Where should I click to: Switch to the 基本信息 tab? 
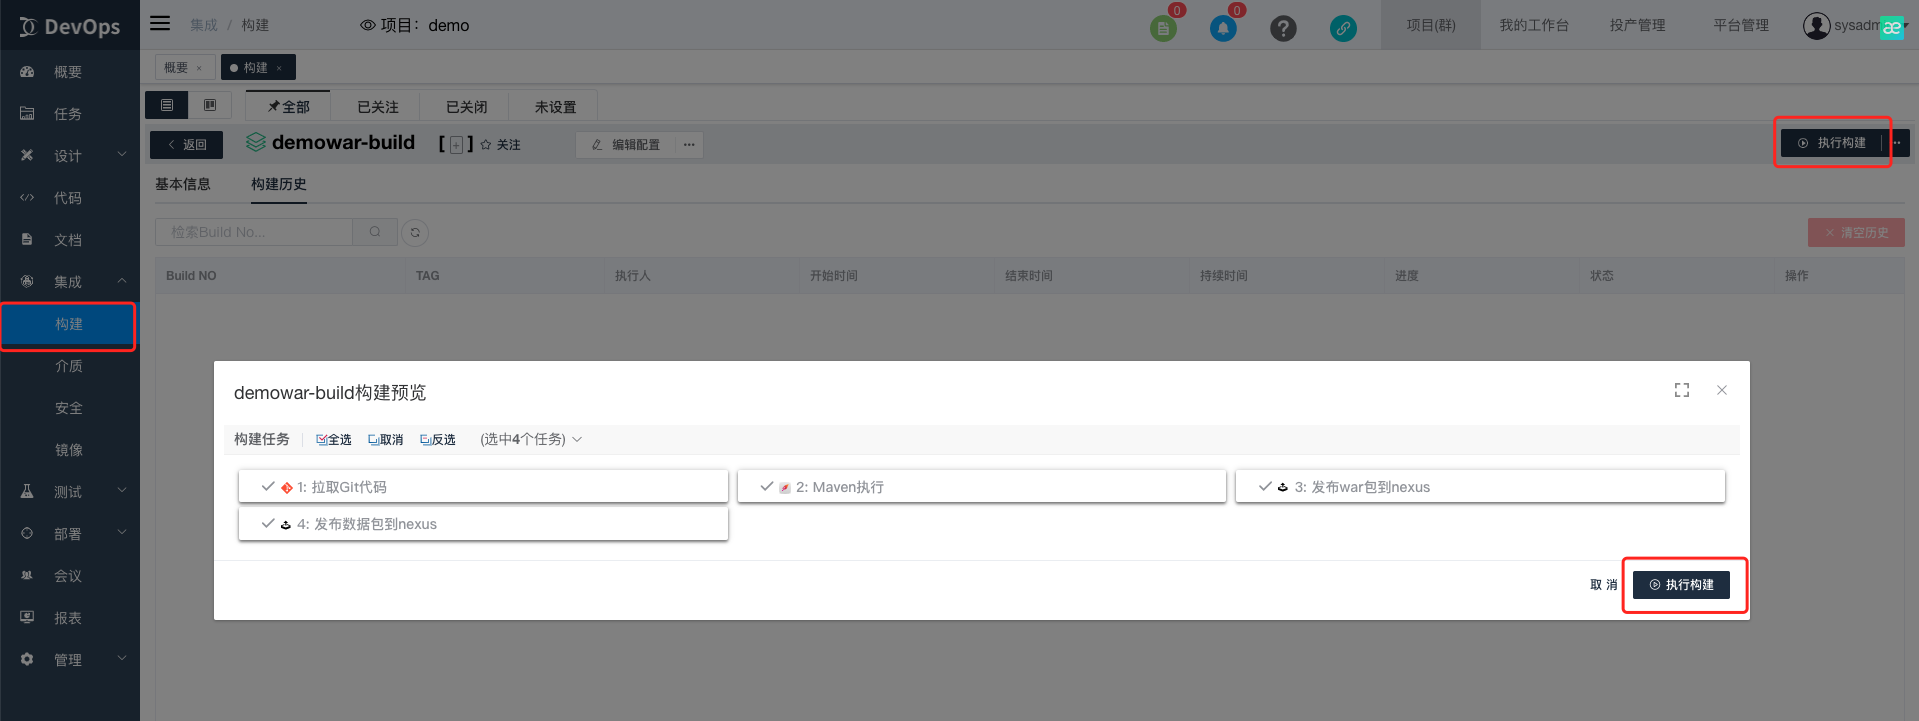(183, 184)
